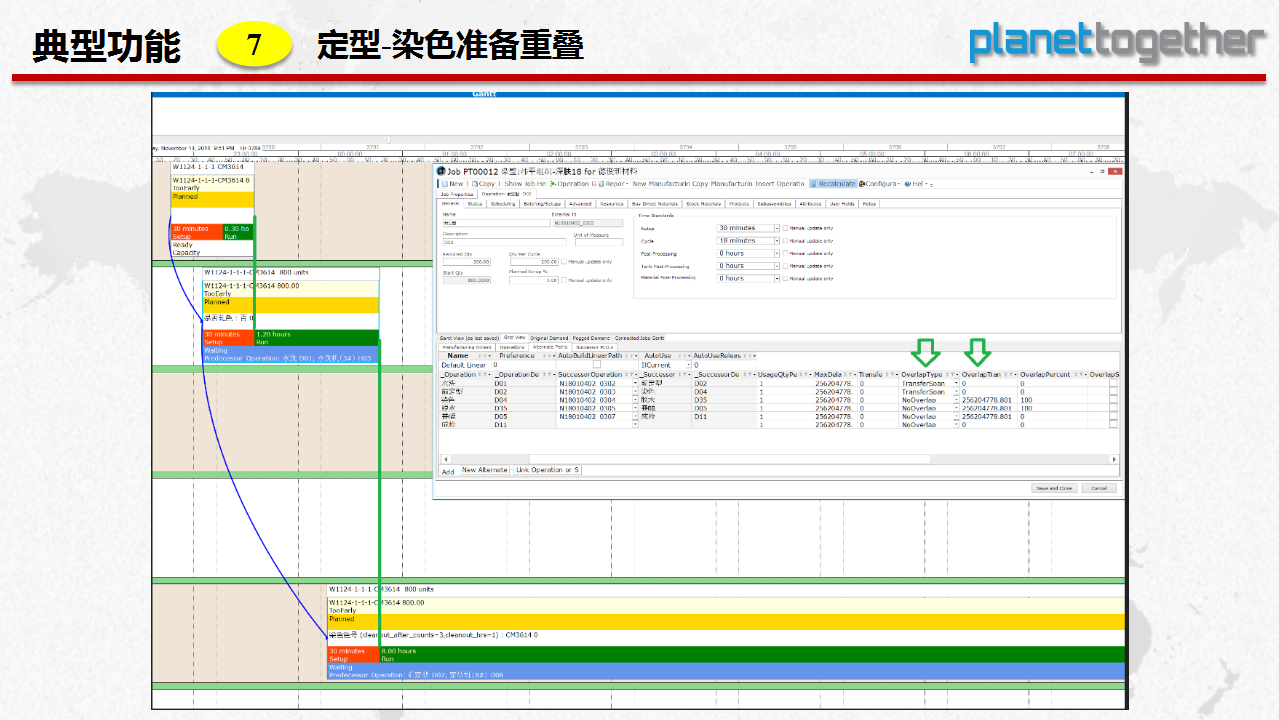Select the red 30 minutes Setup block of the 0.30-hour Gantt job
Viewport: 1279px width, 720px height.
pyautogui.click(x=197, y=232)
